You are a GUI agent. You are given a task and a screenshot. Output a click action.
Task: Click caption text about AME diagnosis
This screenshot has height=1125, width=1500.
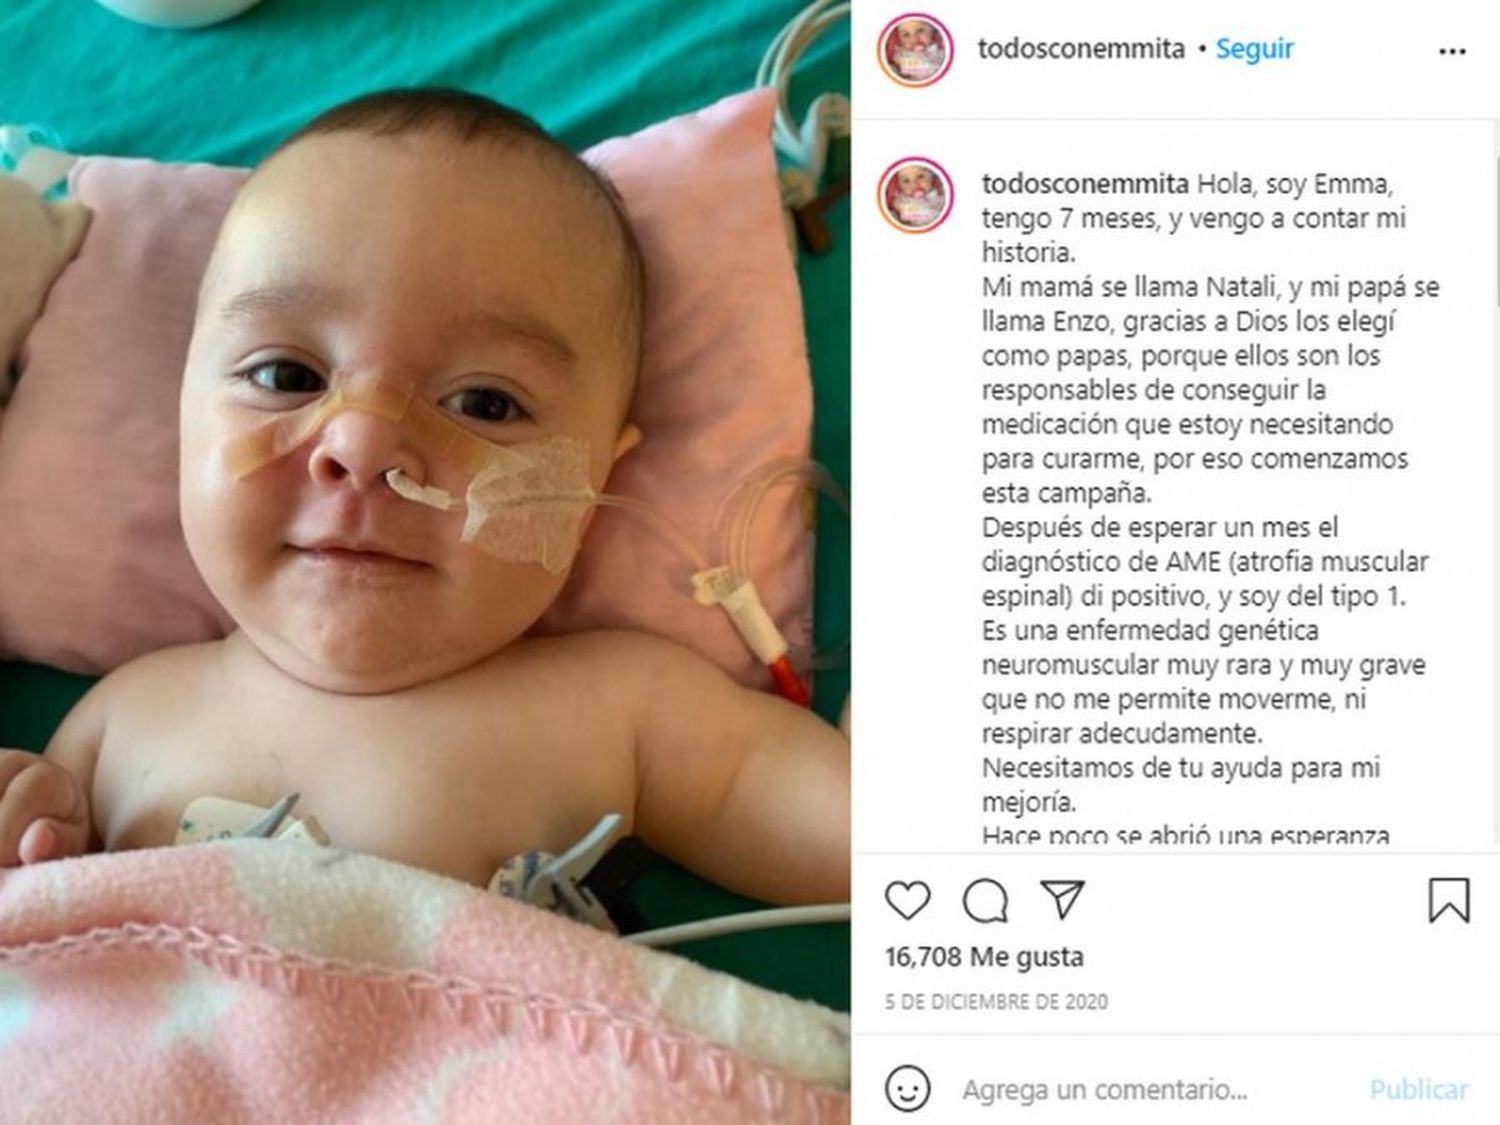(1205, 562)
